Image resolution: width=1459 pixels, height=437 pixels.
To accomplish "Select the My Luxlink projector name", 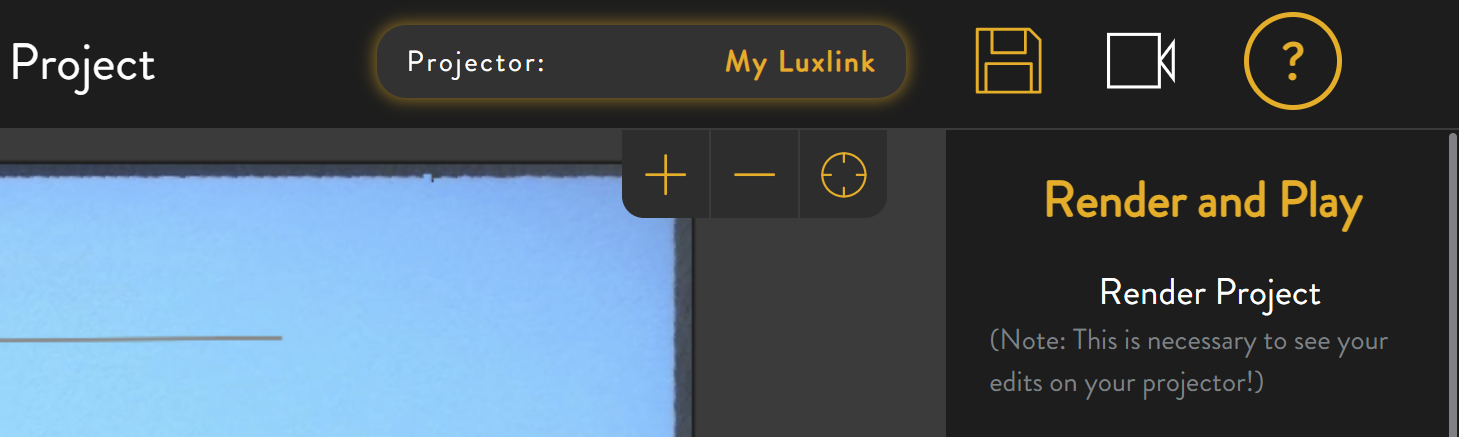I will (800, 62).
